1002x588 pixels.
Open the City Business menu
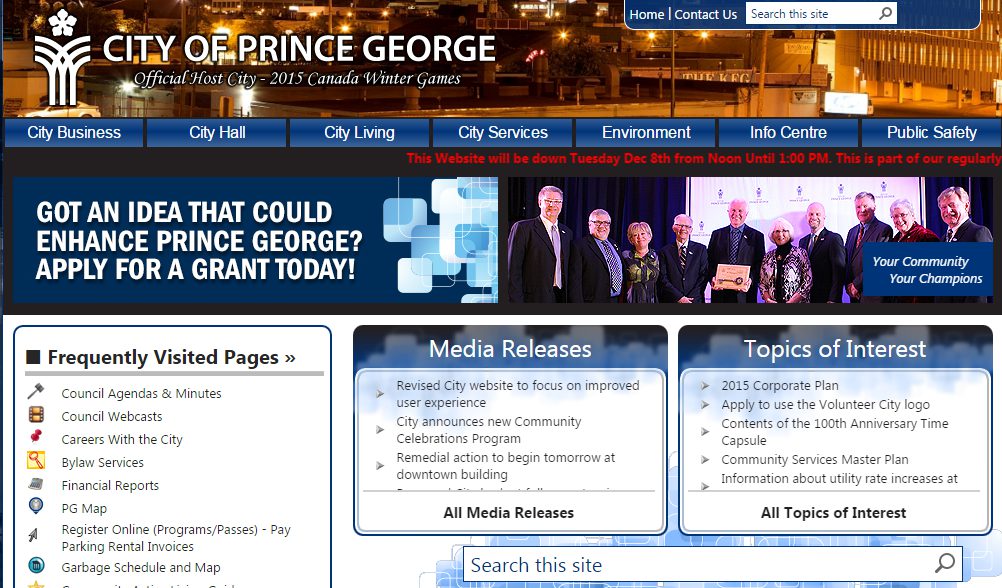pos(73,133)
